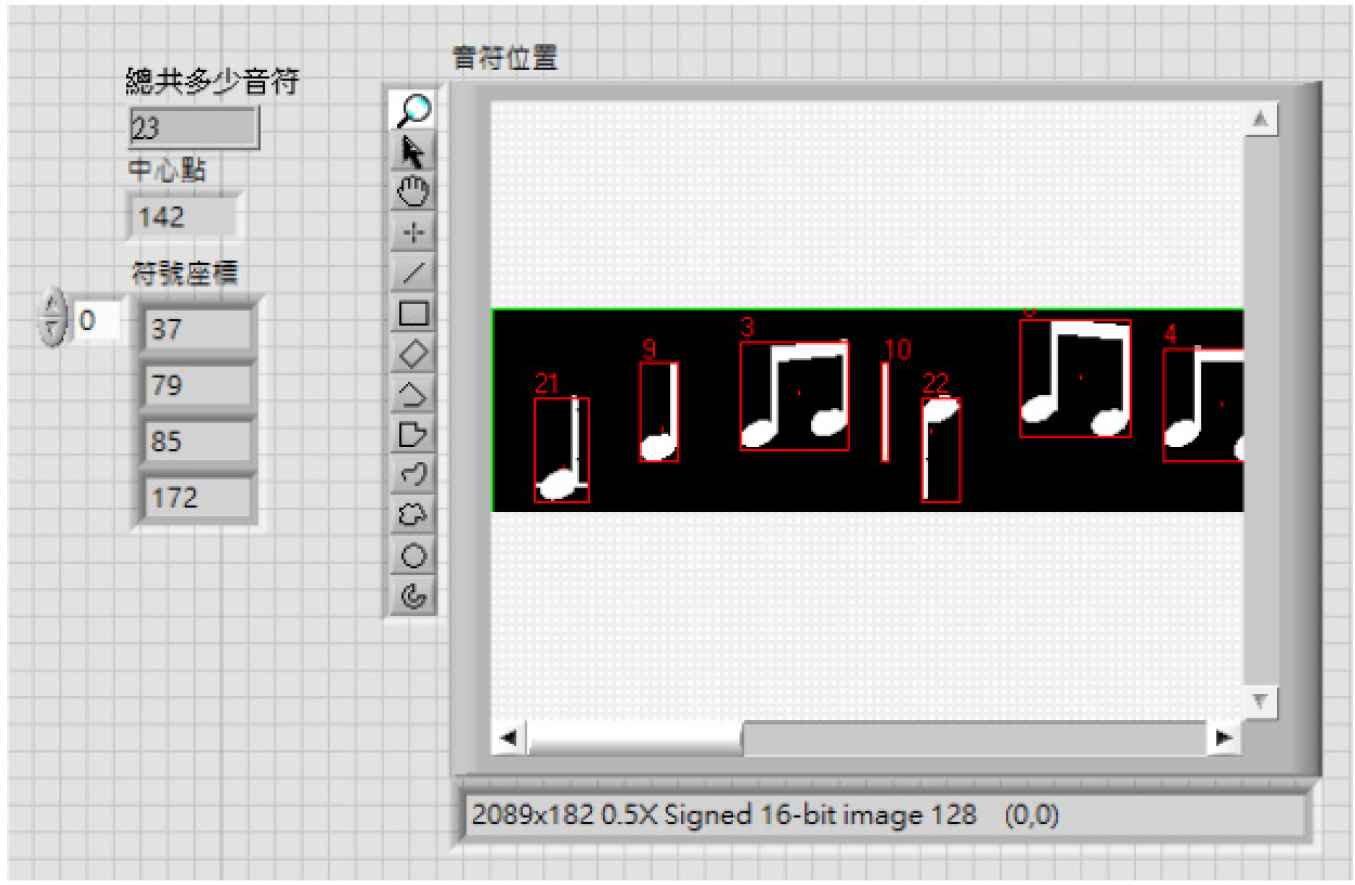Click the coordinate field showing 37
Viewport: 1355px width, 885px height.
tap(197, 329)
